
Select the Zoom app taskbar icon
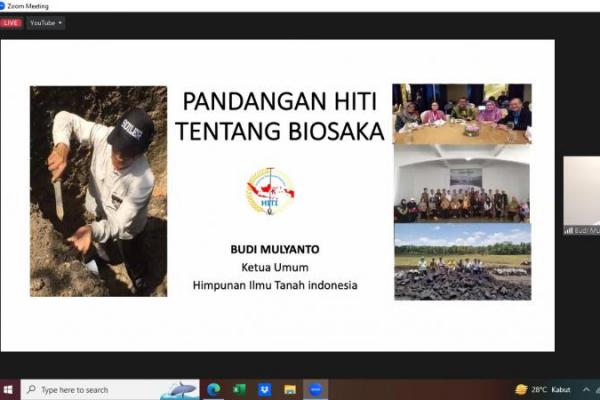click(x=316, y=390)
